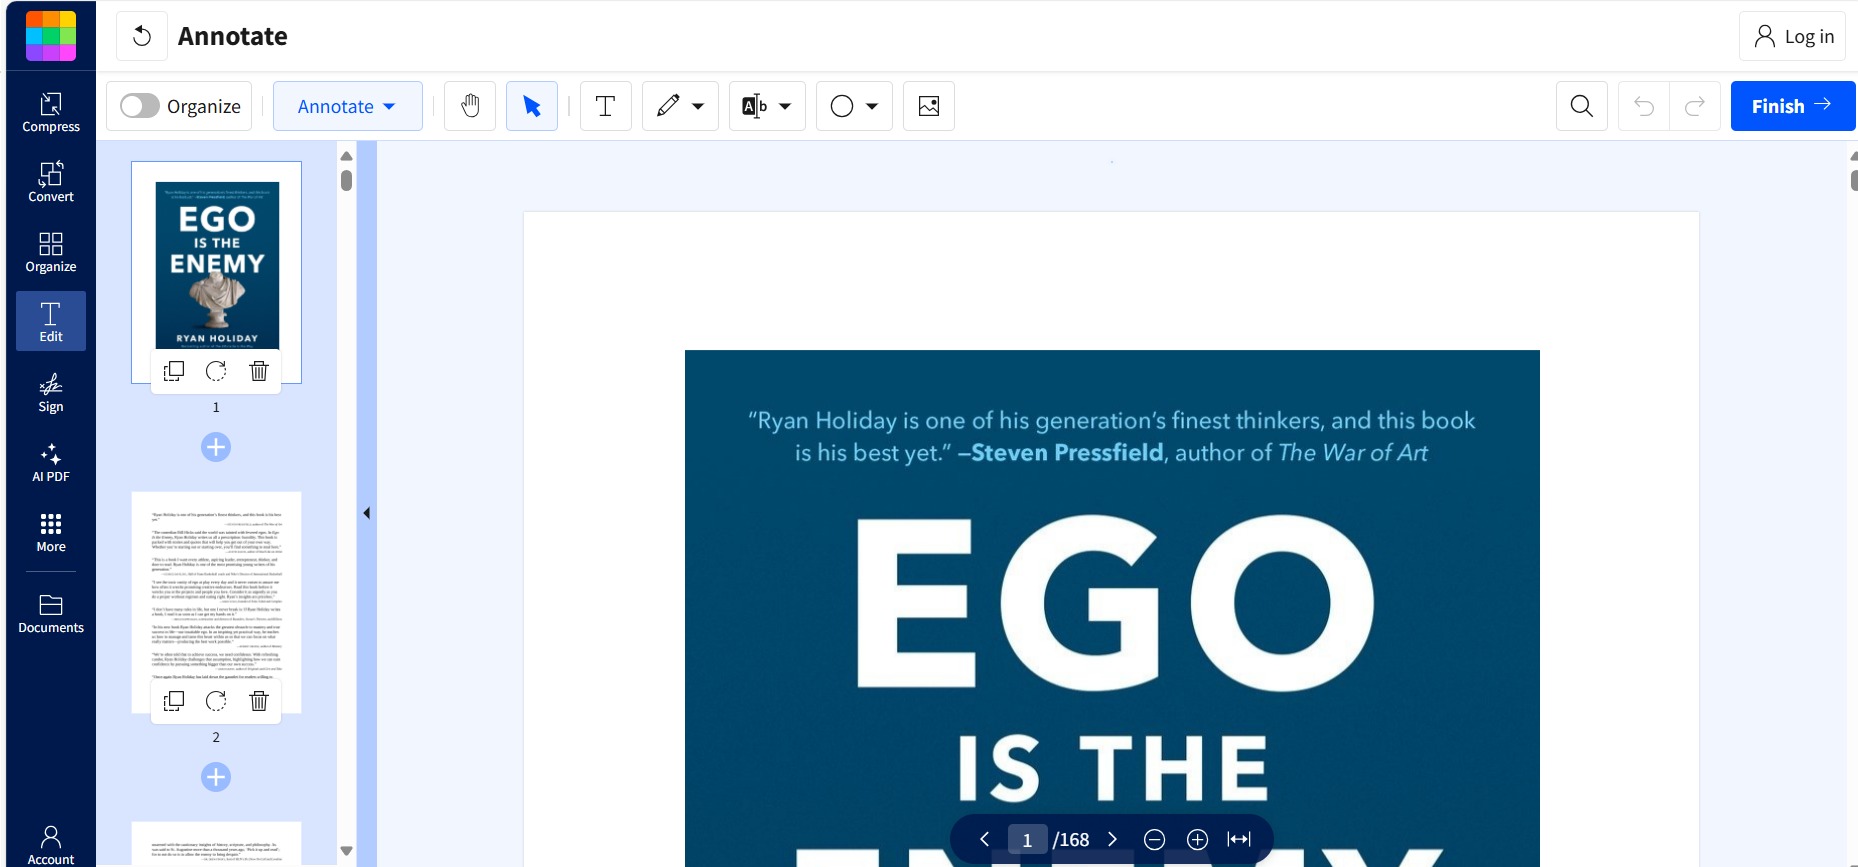The width and height of the screenshot is (1858, 867).
Task: Open Account in sidebar
Action: (51, 844)
